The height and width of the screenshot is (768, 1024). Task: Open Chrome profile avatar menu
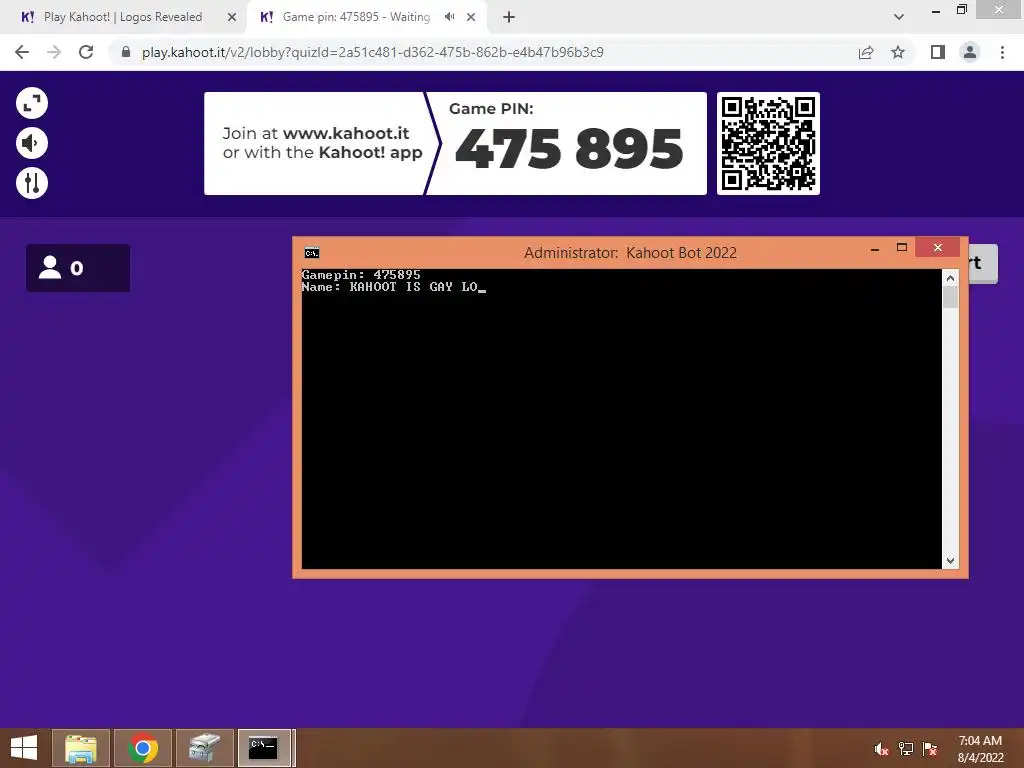coord(970,52)
